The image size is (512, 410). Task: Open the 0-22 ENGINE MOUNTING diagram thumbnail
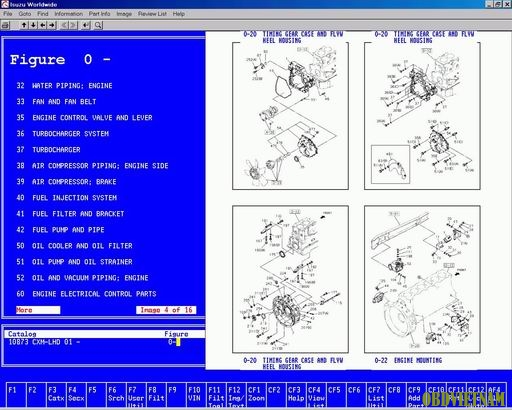pos(422,279)
